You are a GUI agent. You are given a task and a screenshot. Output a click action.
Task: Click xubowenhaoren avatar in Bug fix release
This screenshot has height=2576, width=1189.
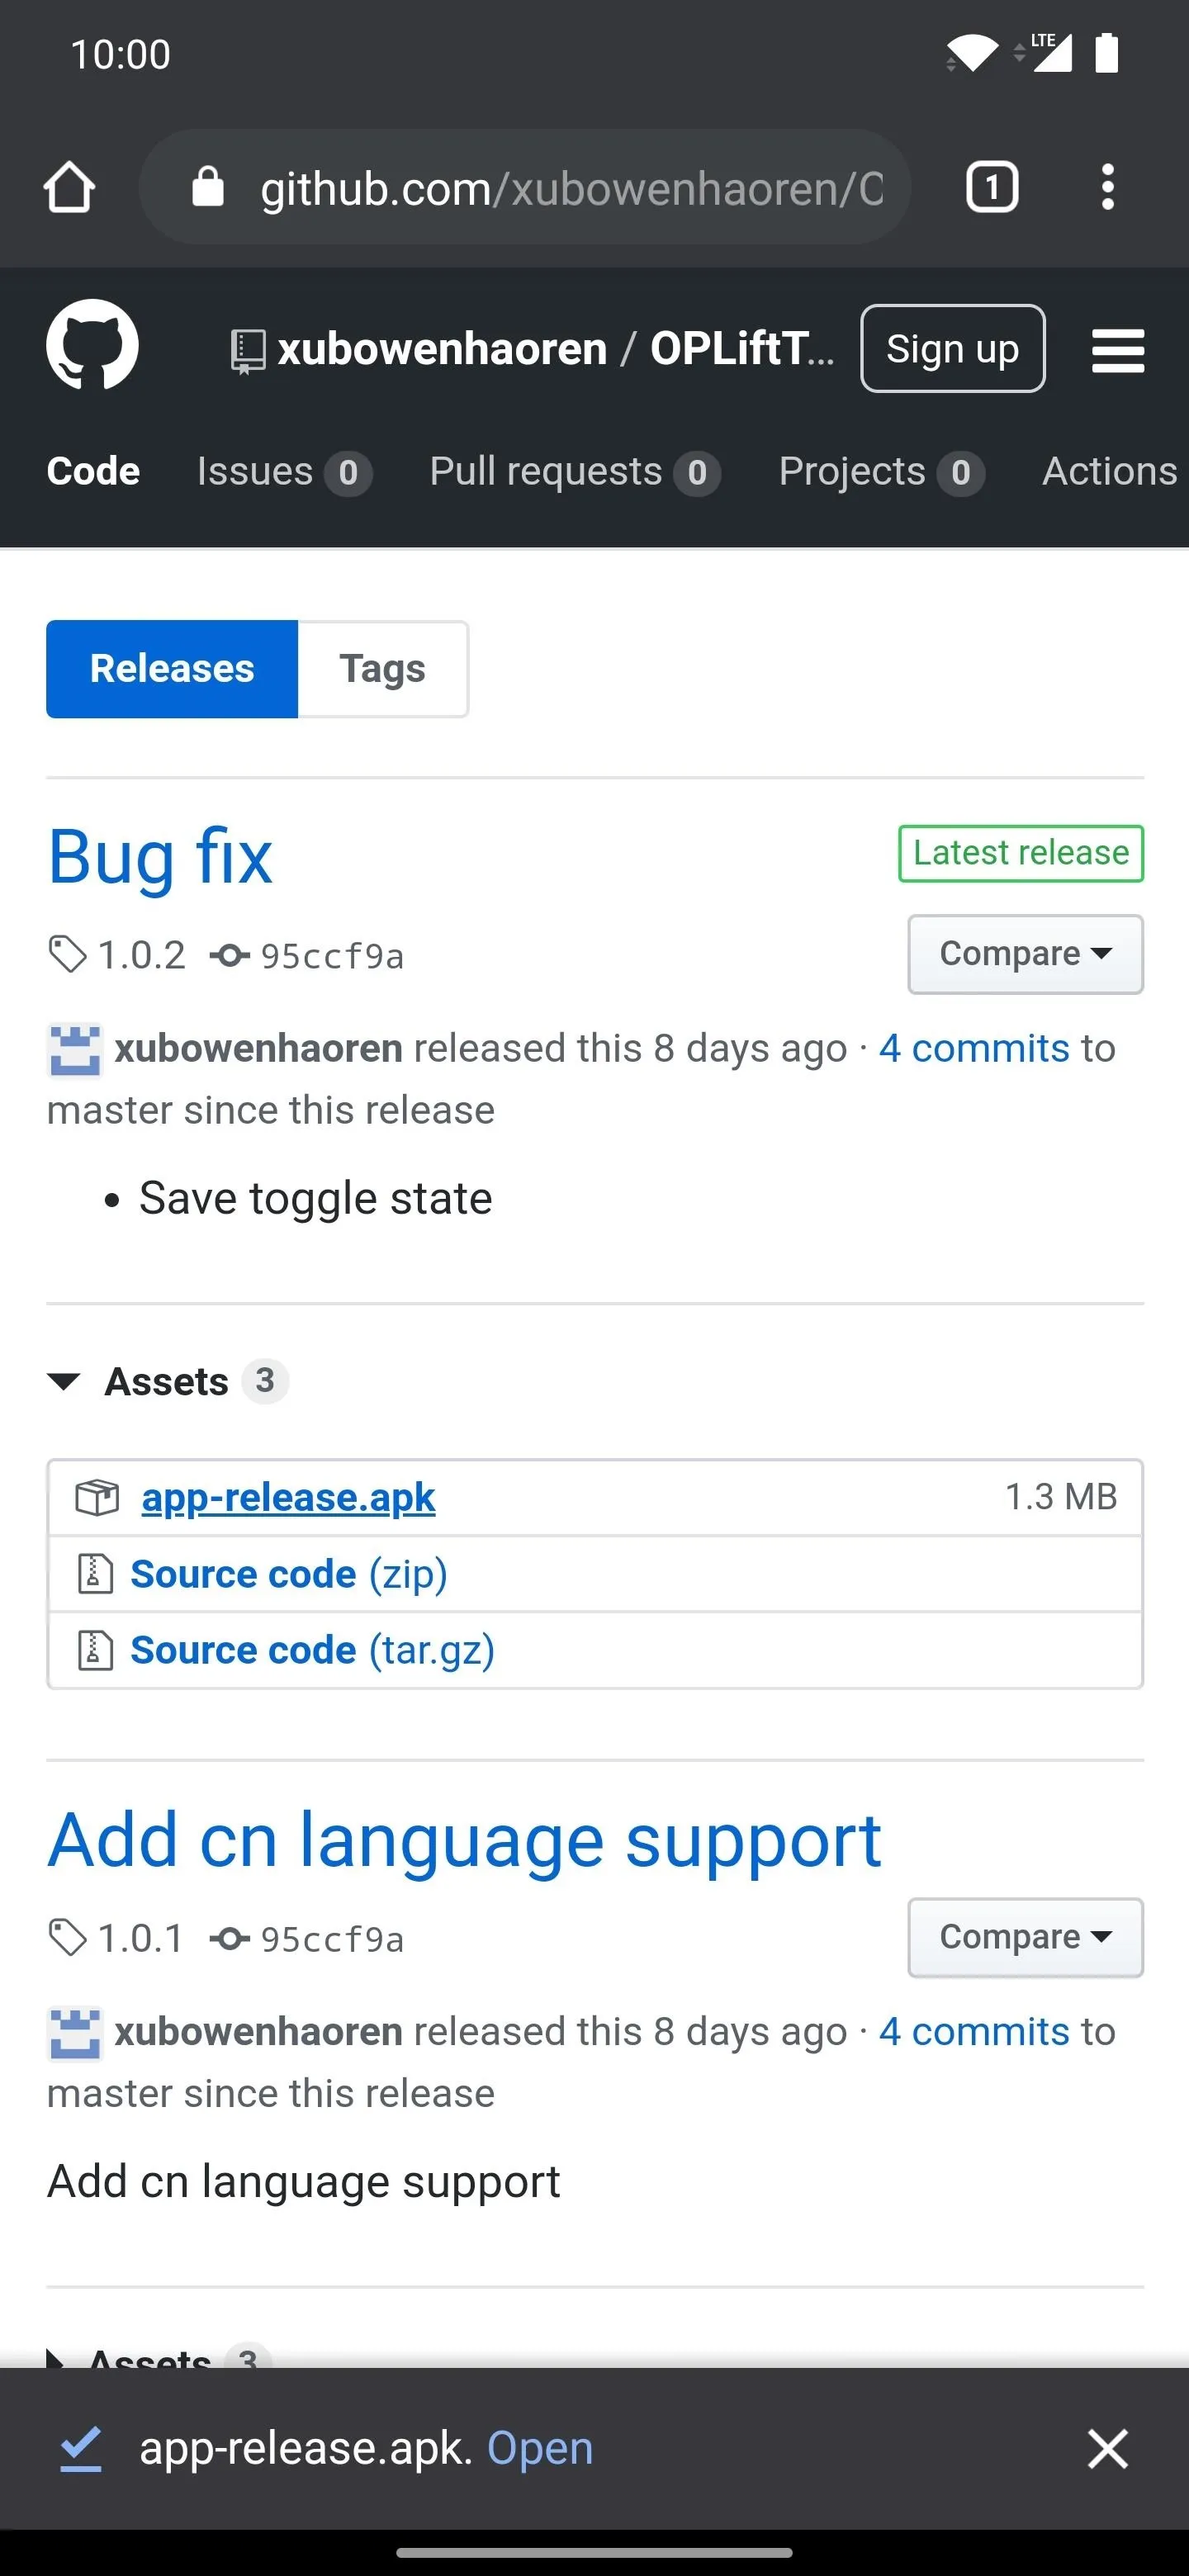[x=74, y=1049]
